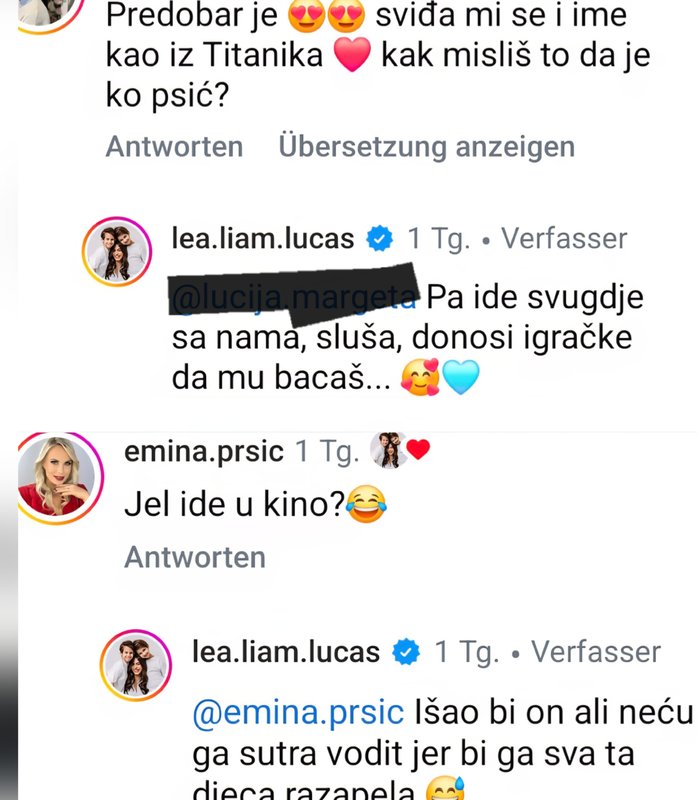Show translation via Übersetzung anzeigen

[427, 147]
